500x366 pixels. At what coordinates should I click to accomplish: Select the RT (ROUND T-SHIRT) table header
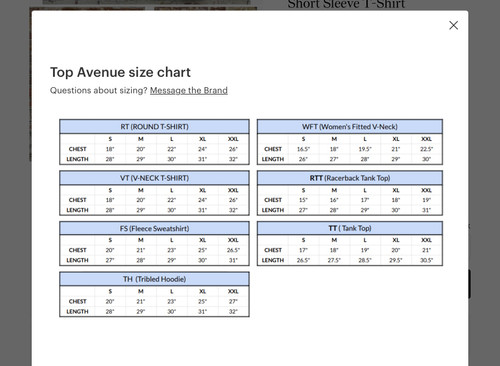[154, 127]
